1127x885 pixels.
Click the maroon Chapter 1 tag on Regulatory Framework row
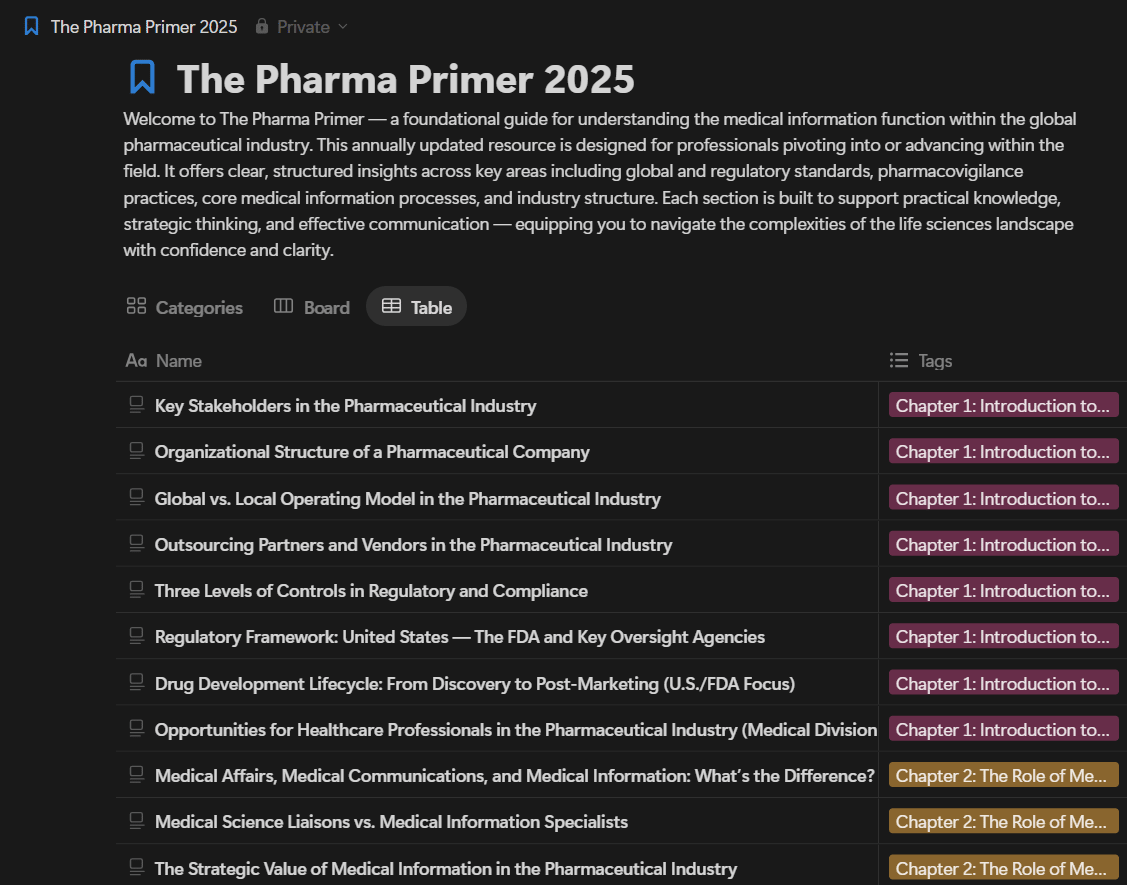click(x=1003, y=637)
